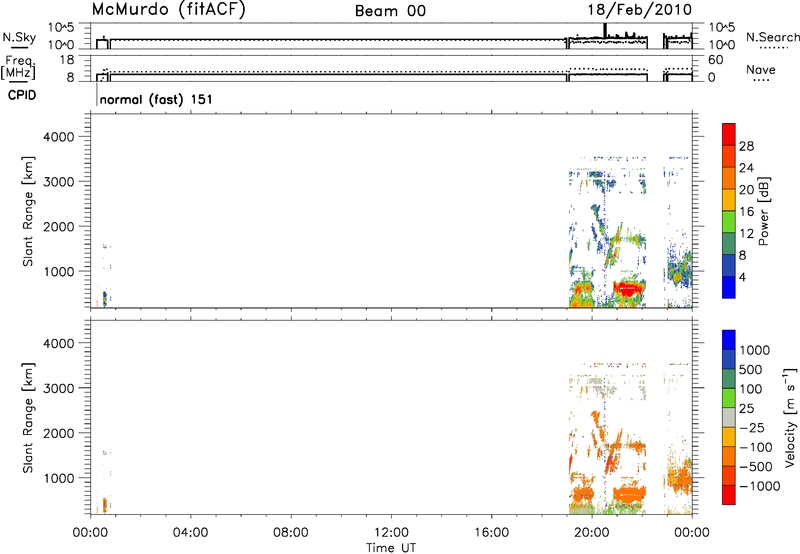Image resolution: width=800 pixels, height=554 pixels.
Task: Click the blue bottom of the power colorbar
Action: [x=729, y=287]
